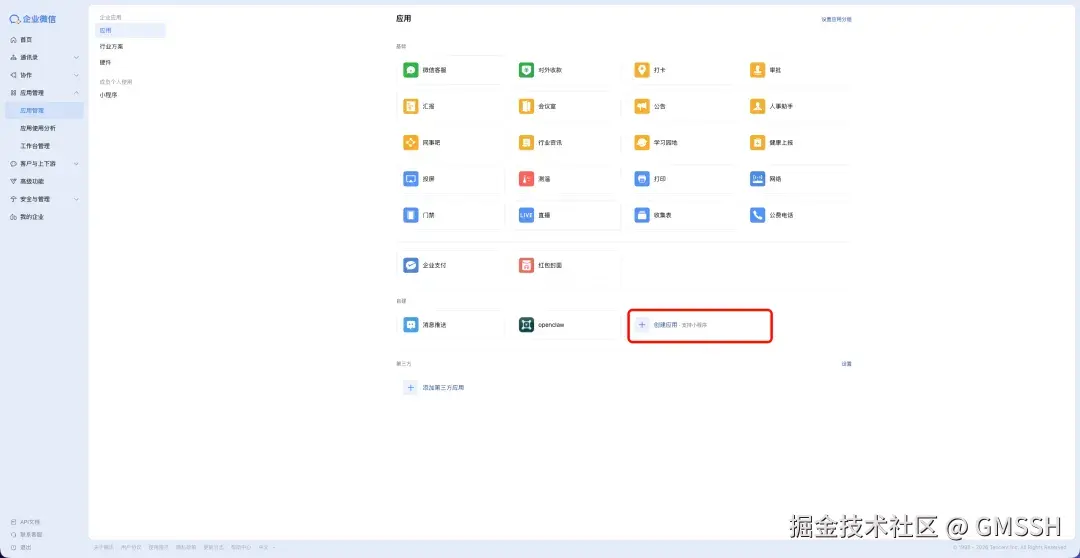Click 用户协议 footer link
The width and height of the screenshot is (1080, 558).
[130, 548]
